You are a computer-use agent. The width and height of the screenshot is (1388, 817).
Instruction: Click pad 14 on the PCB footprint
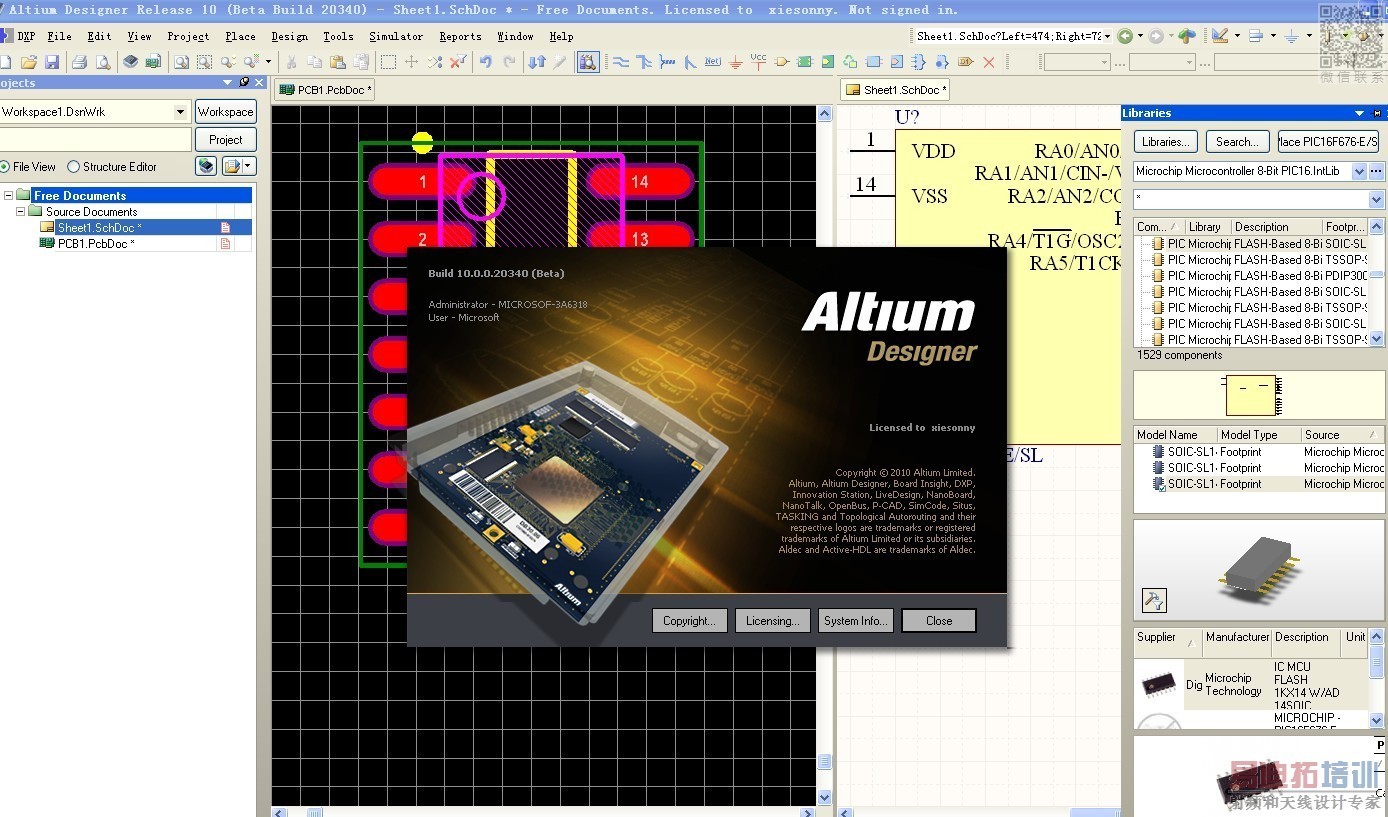pos(639,182)
